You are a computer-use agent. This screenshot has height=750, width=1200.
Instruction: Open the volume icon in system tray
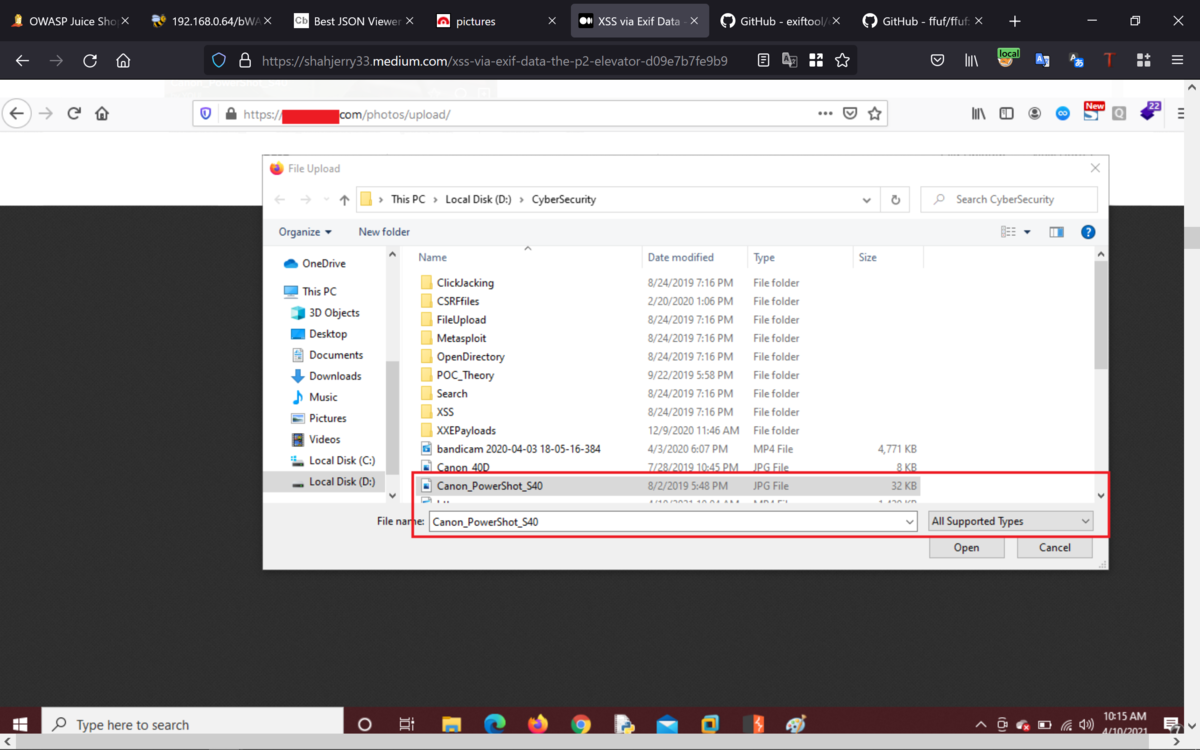tap(1086, 724)
